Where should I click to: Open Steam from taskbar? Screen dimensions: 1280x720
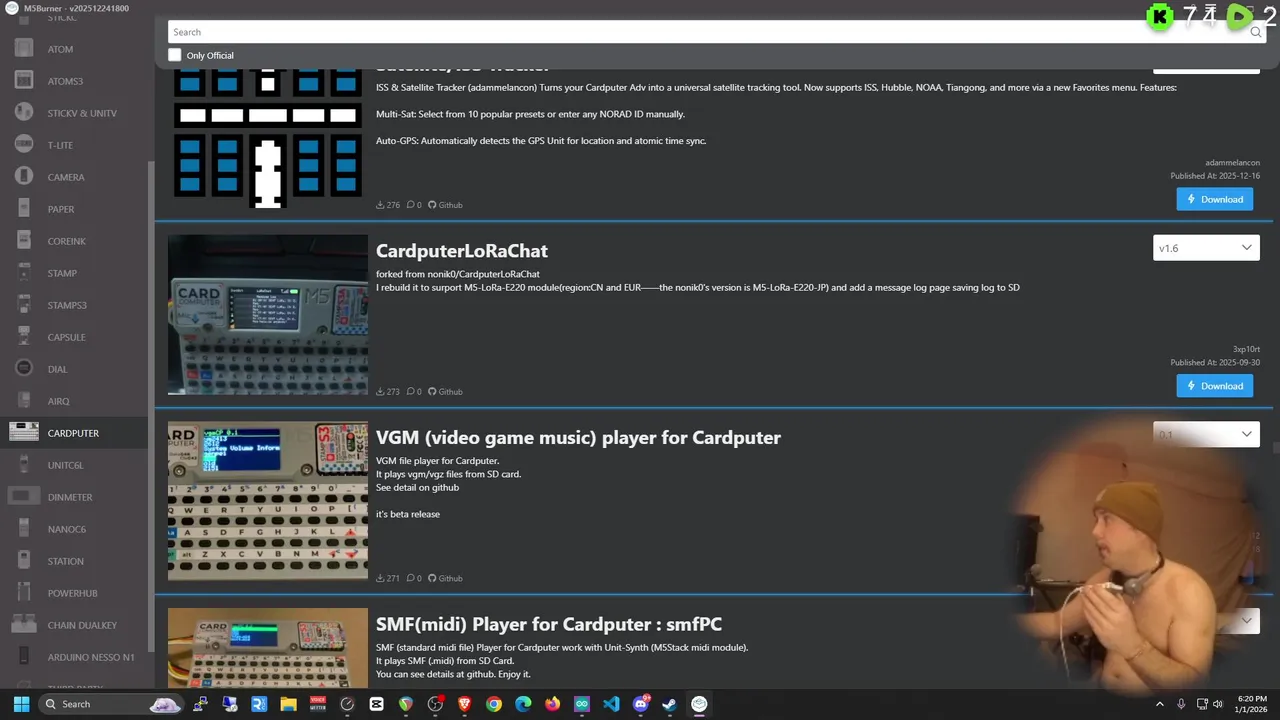tap(669, 704)
